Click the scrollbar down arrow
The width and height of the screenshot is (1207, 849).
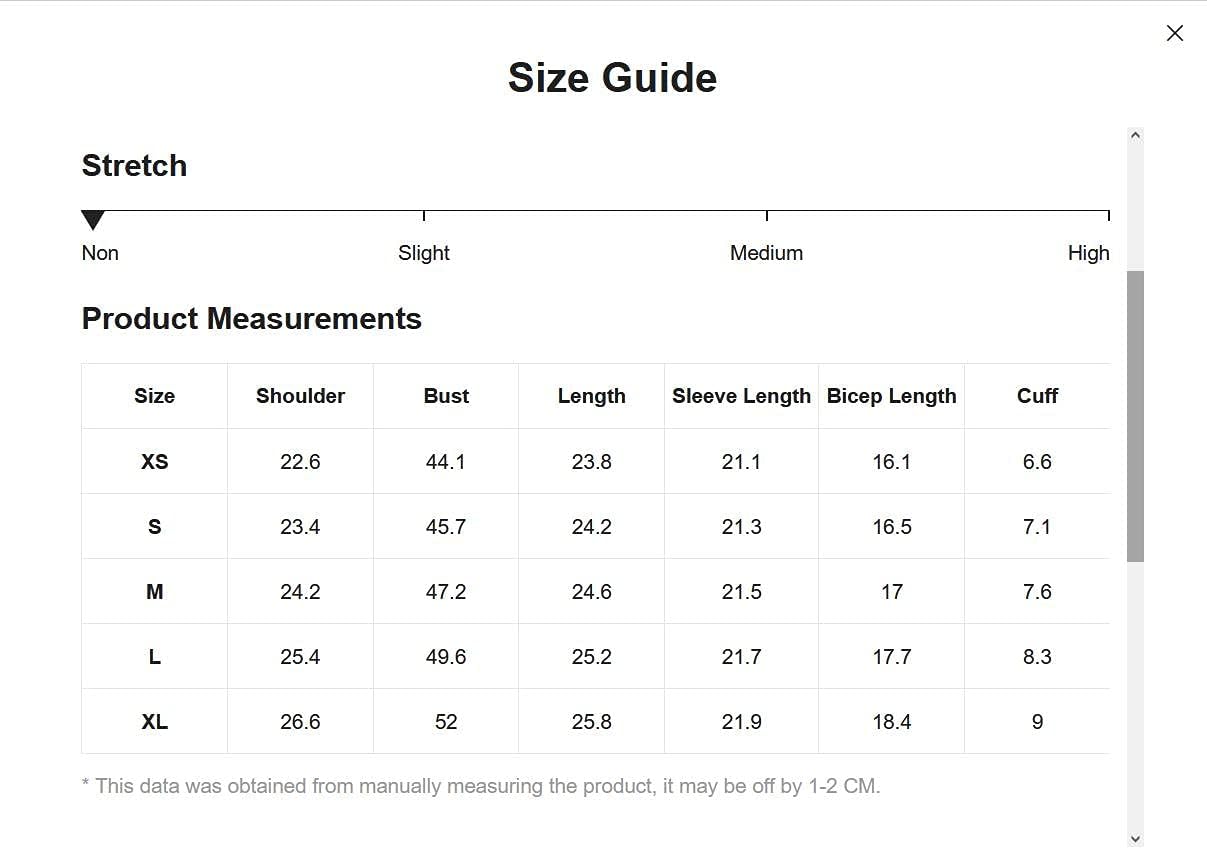1135,838
